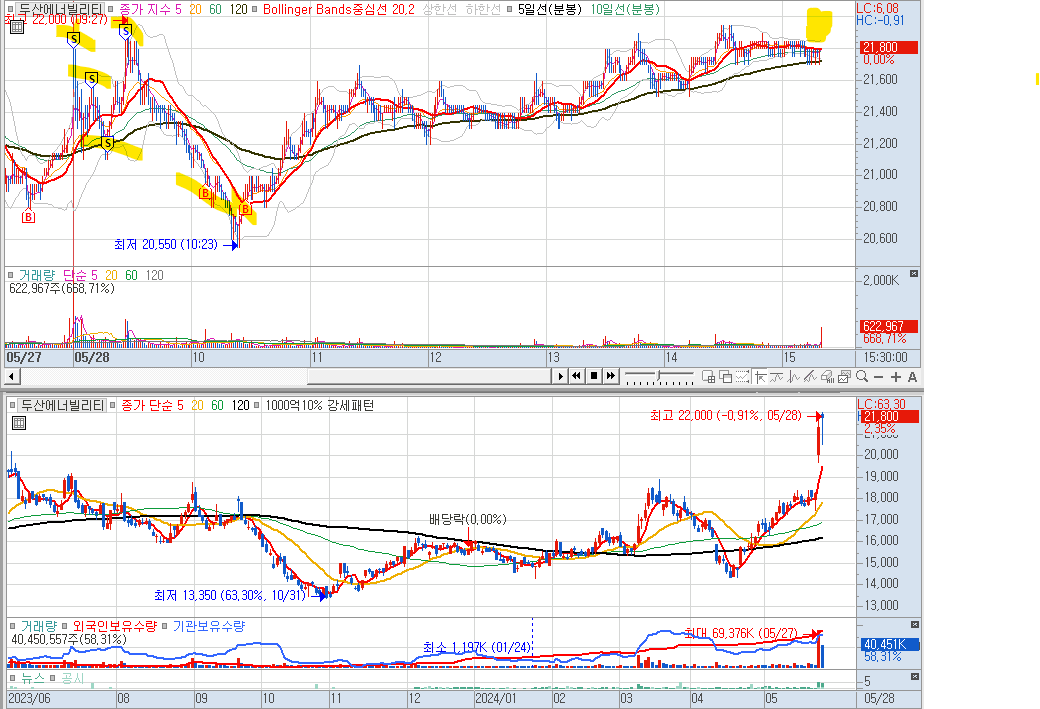Click the minus zoom-out icon
The image size is (1040, 709).
point(879,377)
